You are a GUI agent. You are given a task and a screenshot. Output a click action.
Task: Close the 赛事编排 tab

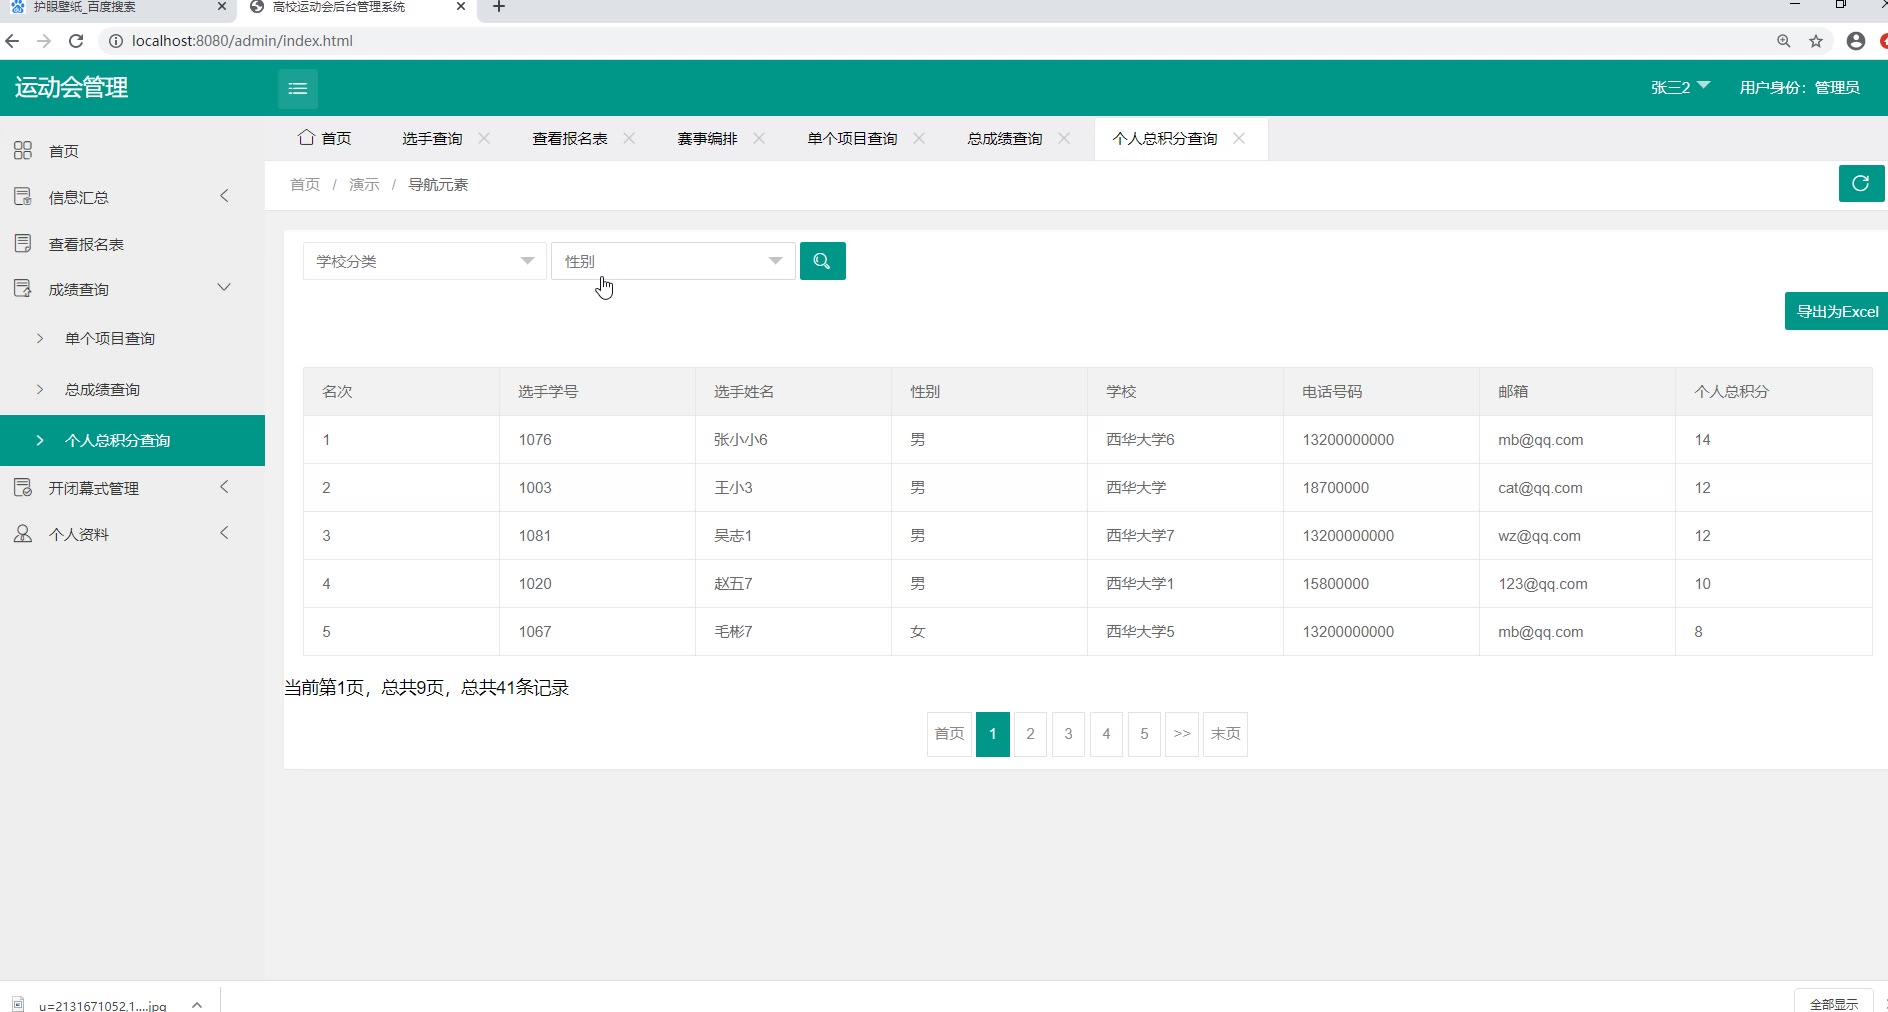(760, 138)
